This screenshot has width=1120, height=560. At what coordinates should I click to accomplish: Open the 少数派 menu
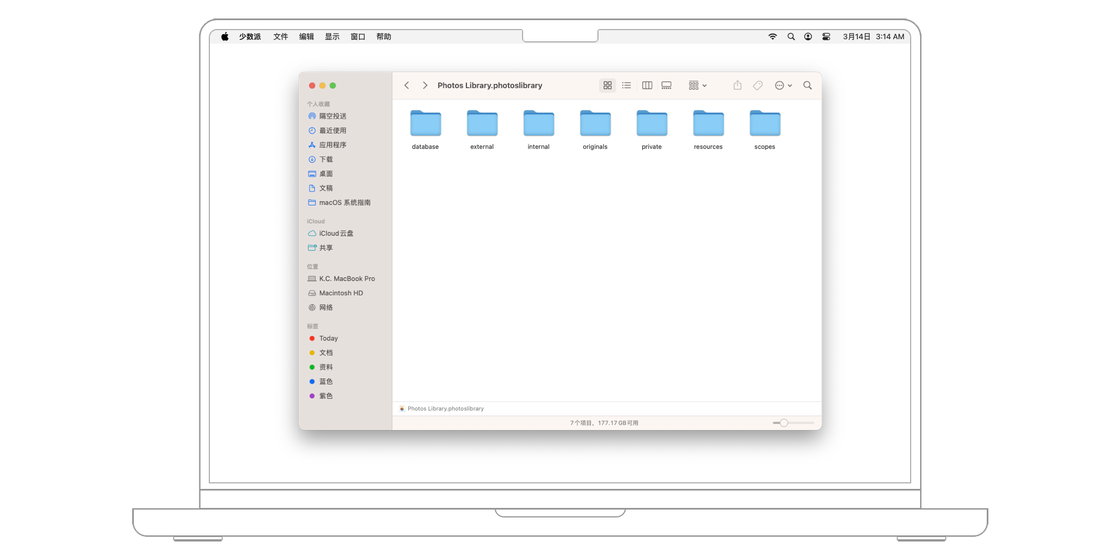250,36
